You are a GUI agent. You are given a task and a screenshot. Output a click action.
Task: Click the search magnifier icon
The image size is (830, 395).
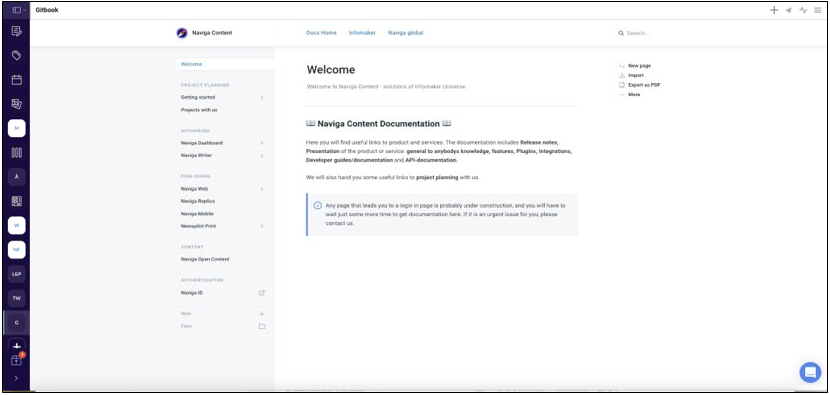(621, 33)
